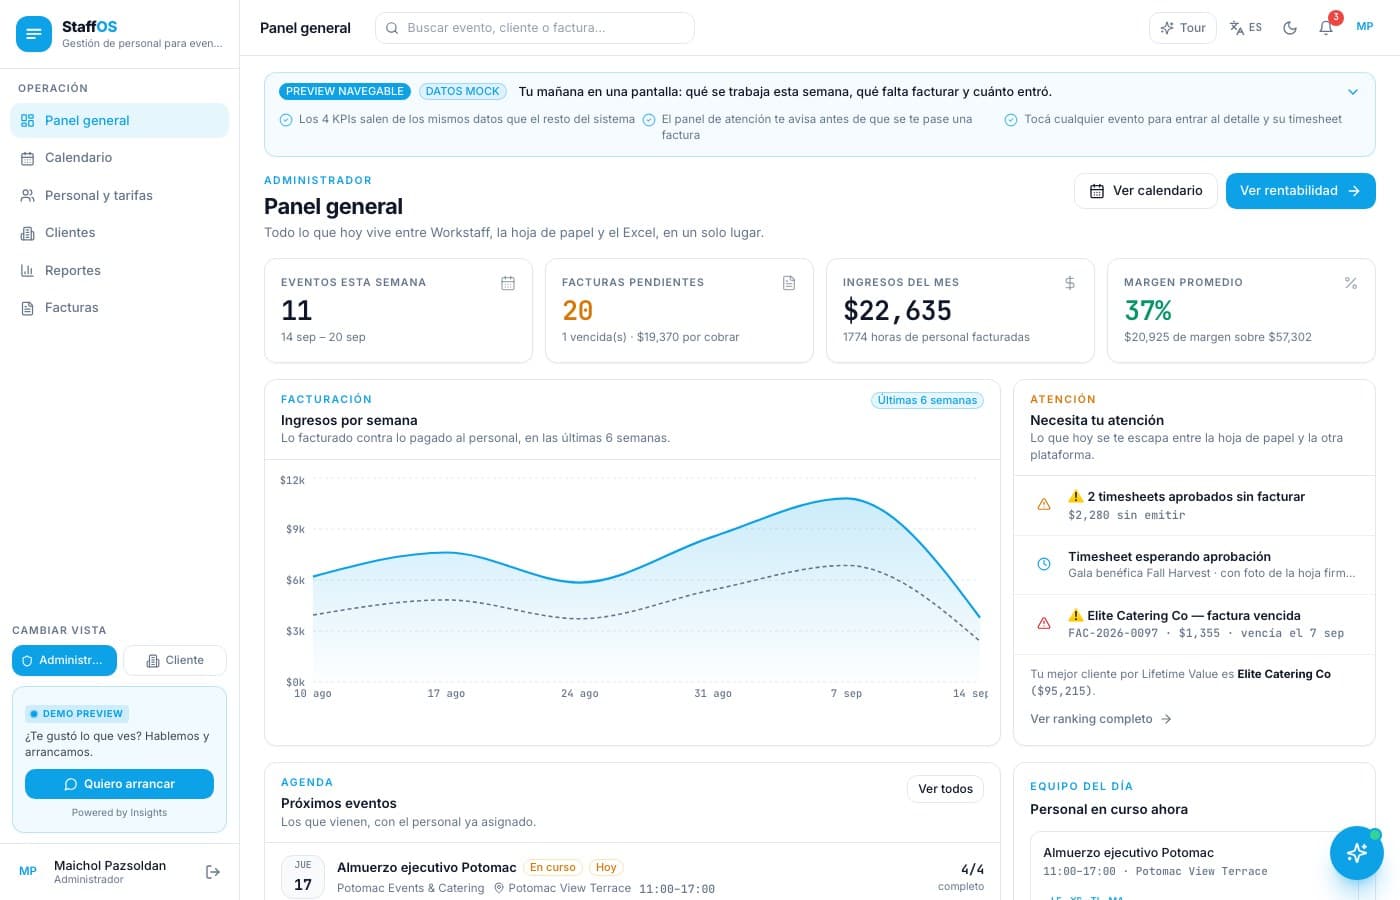This screenshot has width=1400, height=900.
Task: Log out with the sidebar exit icon
Action: [212, 872]
